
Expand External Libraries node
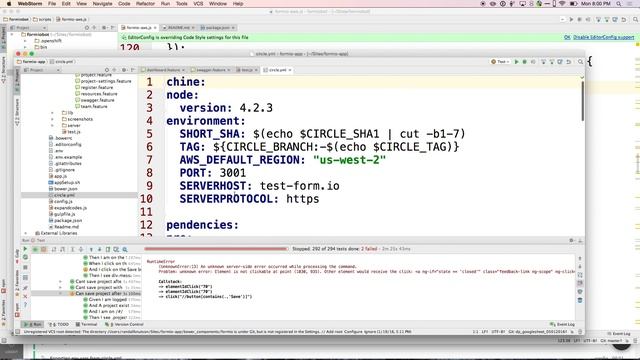26,233
